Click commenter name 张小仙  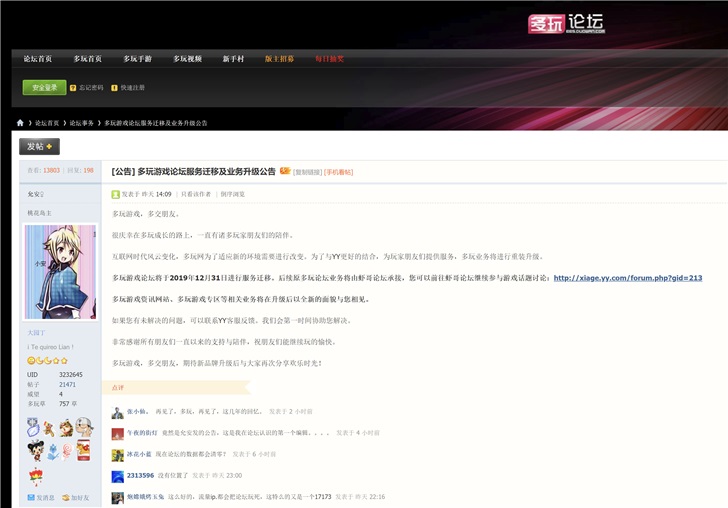[x=137, y=411]
